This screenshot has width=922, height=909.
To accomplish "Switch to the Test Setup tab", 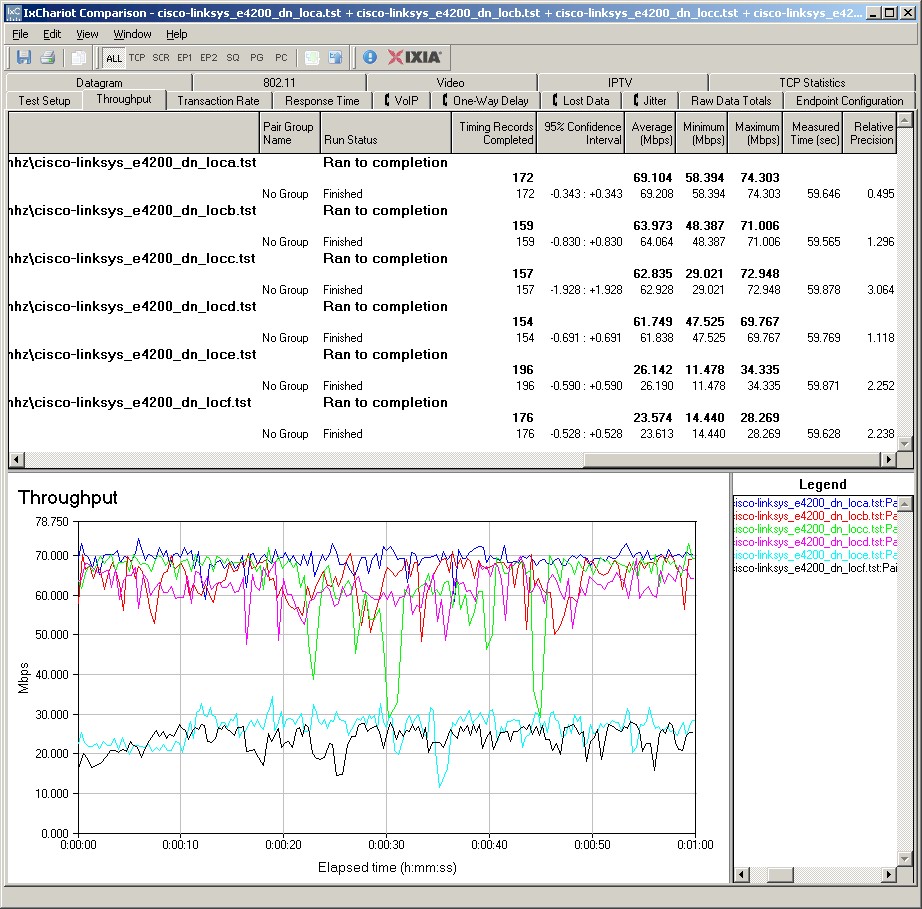I will pyautogui.click(x=44, y=101).
